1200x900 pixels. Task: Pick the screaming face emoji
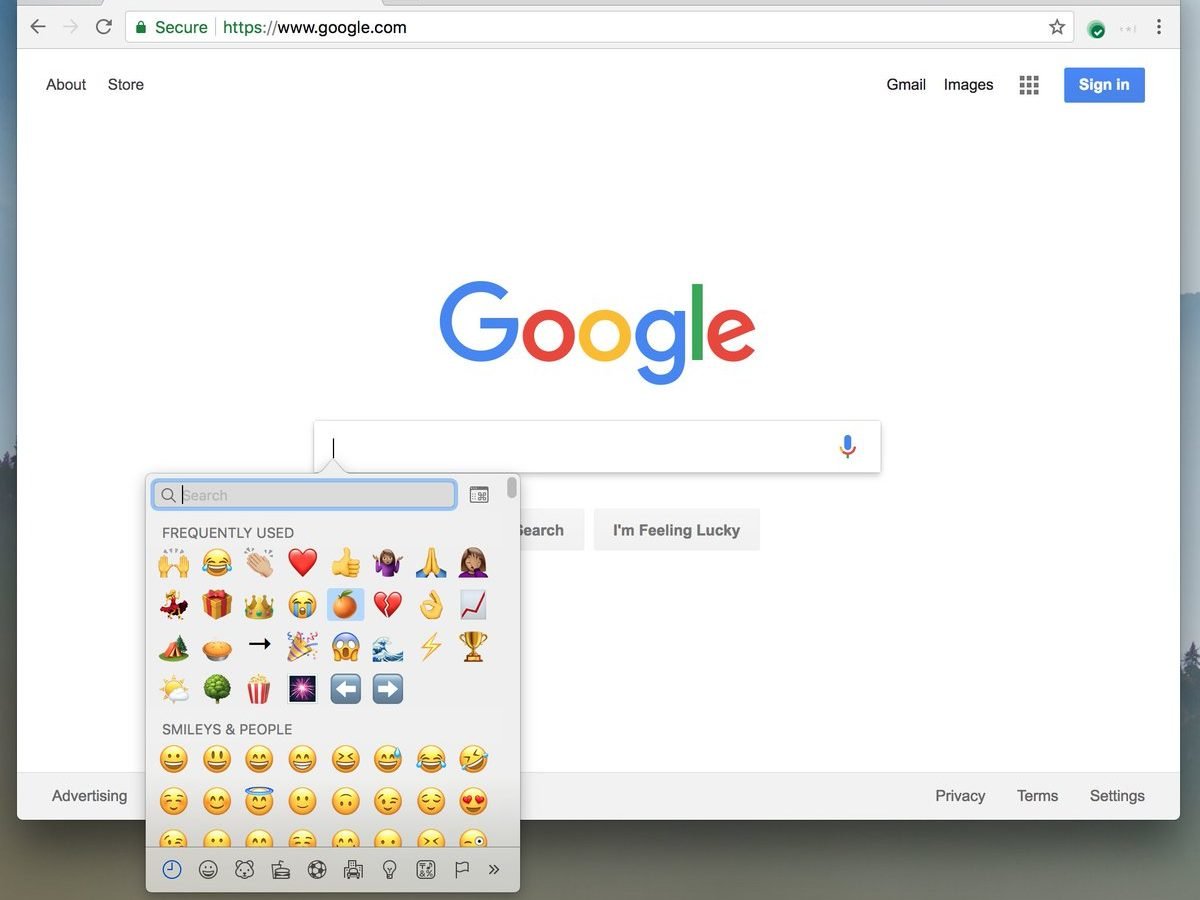click(345, 647)
